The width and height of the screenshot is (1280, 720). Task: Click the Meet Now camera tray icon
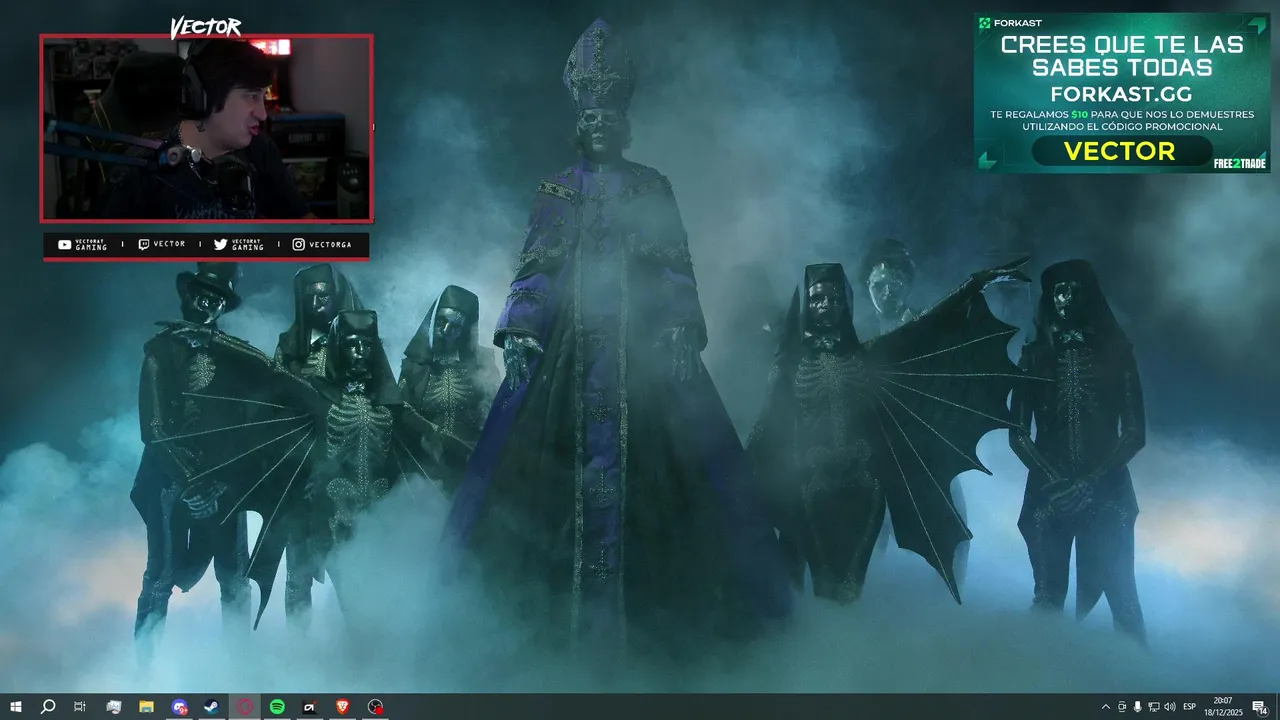1122,707
